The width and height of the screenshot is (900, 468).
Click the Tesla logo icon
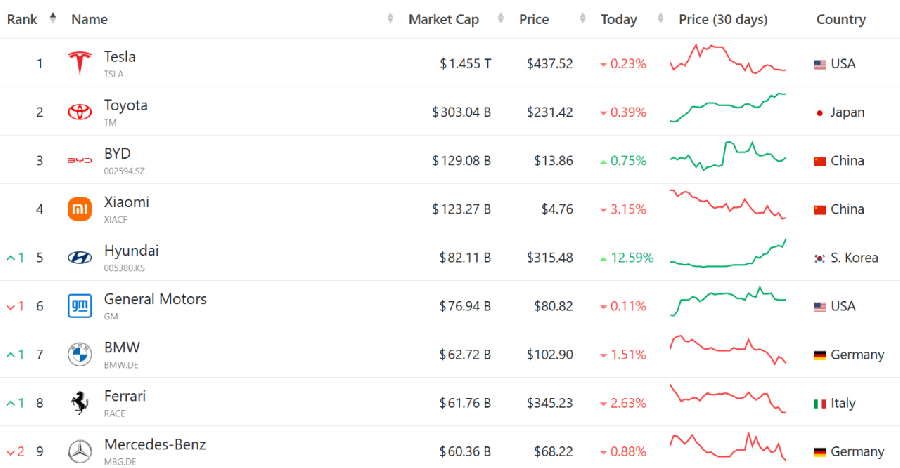[x=79, y=63]
